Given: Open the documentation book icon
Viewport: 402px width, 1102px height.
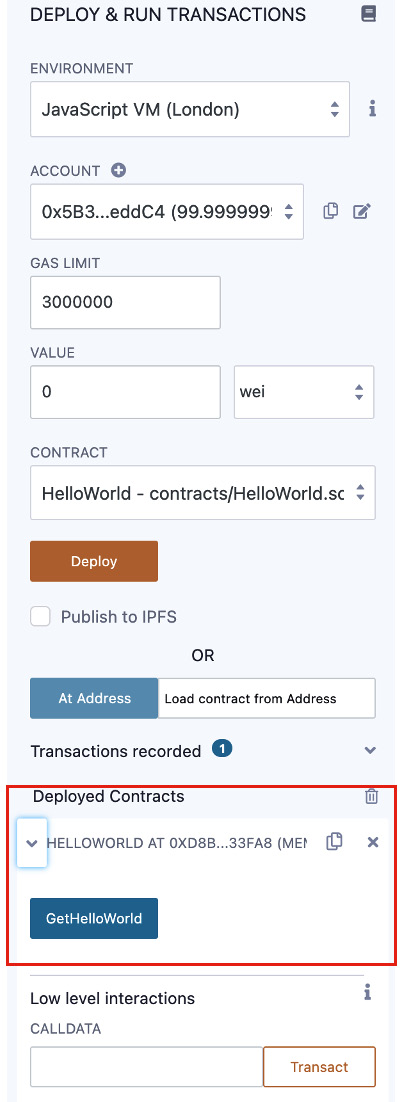Looking at the screenshot, I should point(368,13).
